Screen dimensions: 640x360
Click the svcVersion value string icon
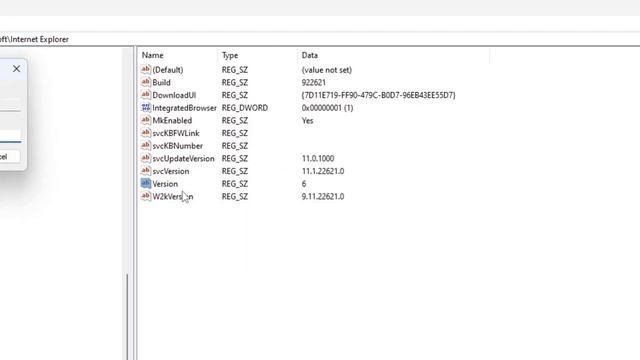pos(146,171)
